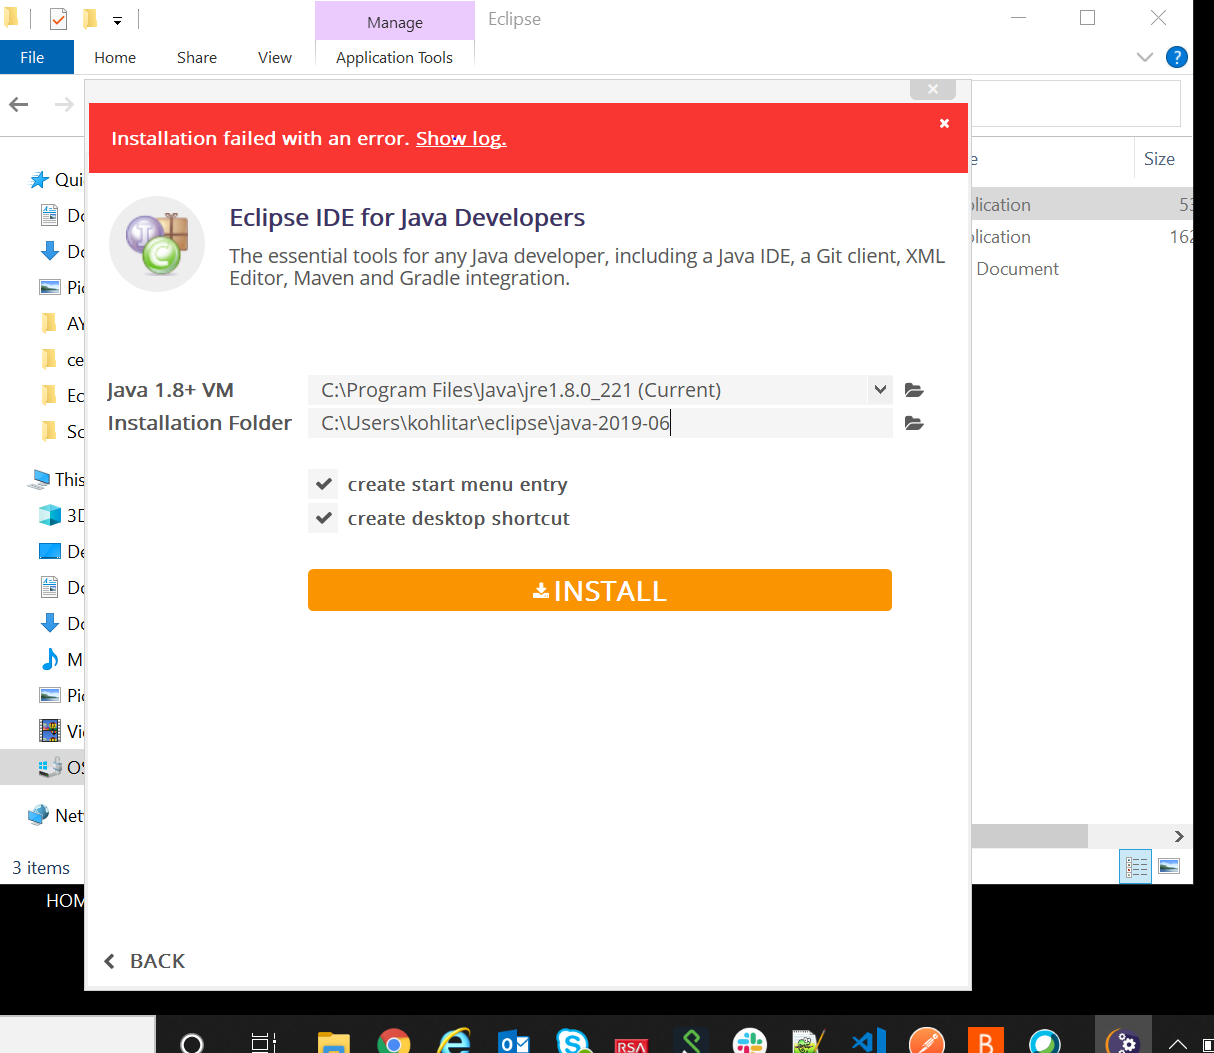The width and height of the screenshot is (1214, 1053).
Task: Open Outlook from taskbar
Action: click(x=514, y=1043)
